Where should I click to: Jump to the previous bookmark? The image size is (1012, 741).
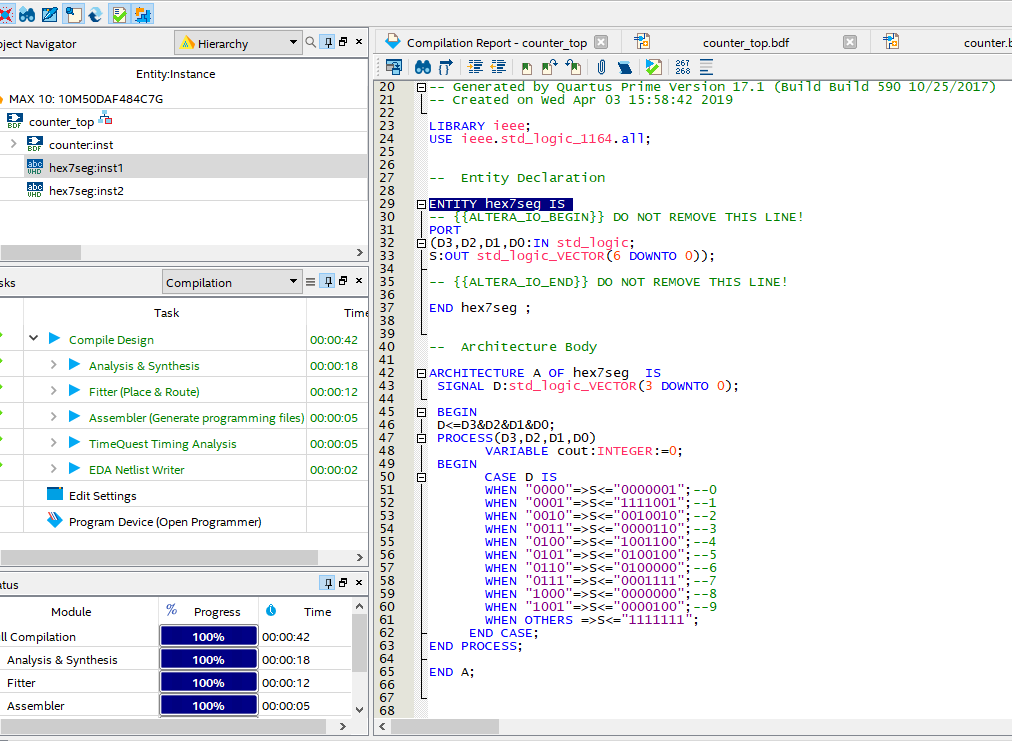point(573,66)
